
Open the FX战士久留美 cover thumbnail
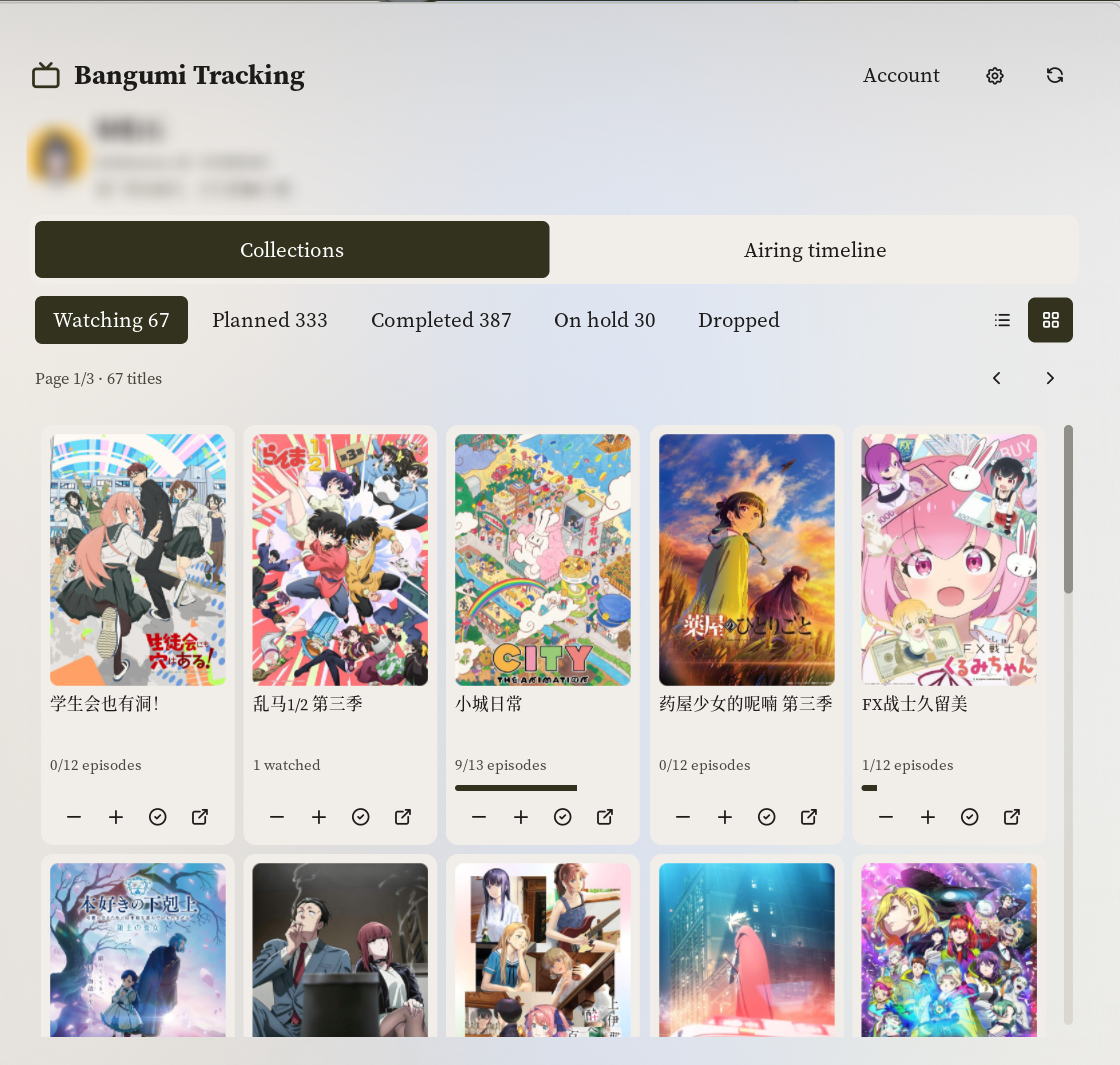tap(949, 560)
